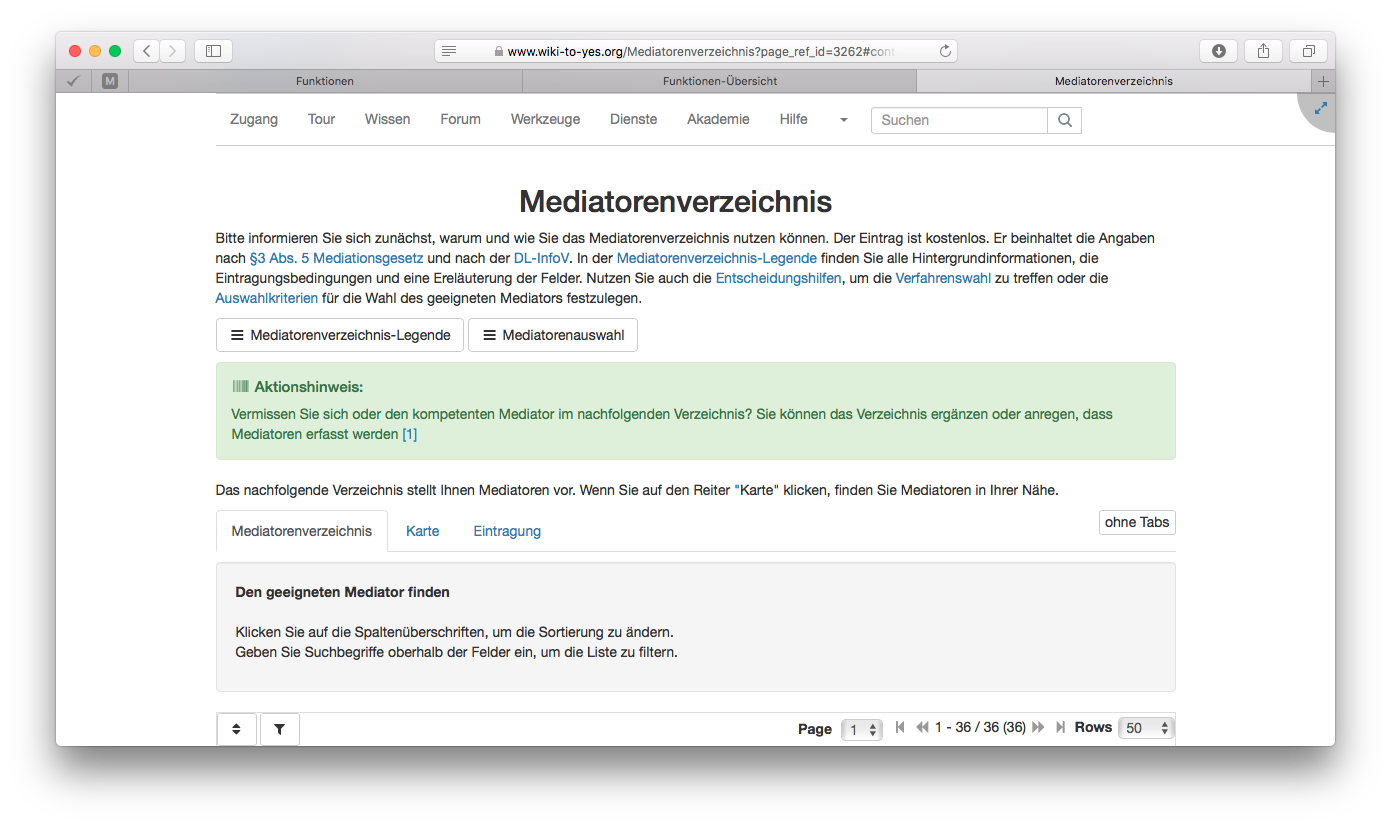Click into the Suchen search field
Screen dimensions: 1391x826
pyautogui.click(x=958, y=120)
